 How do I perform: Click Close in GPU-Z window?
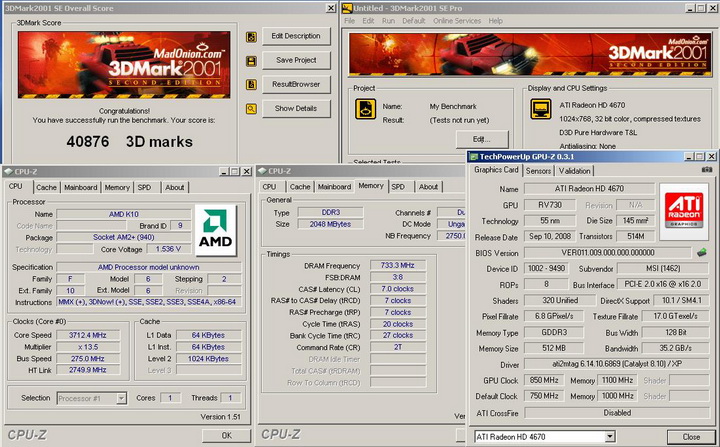point(691,437)
